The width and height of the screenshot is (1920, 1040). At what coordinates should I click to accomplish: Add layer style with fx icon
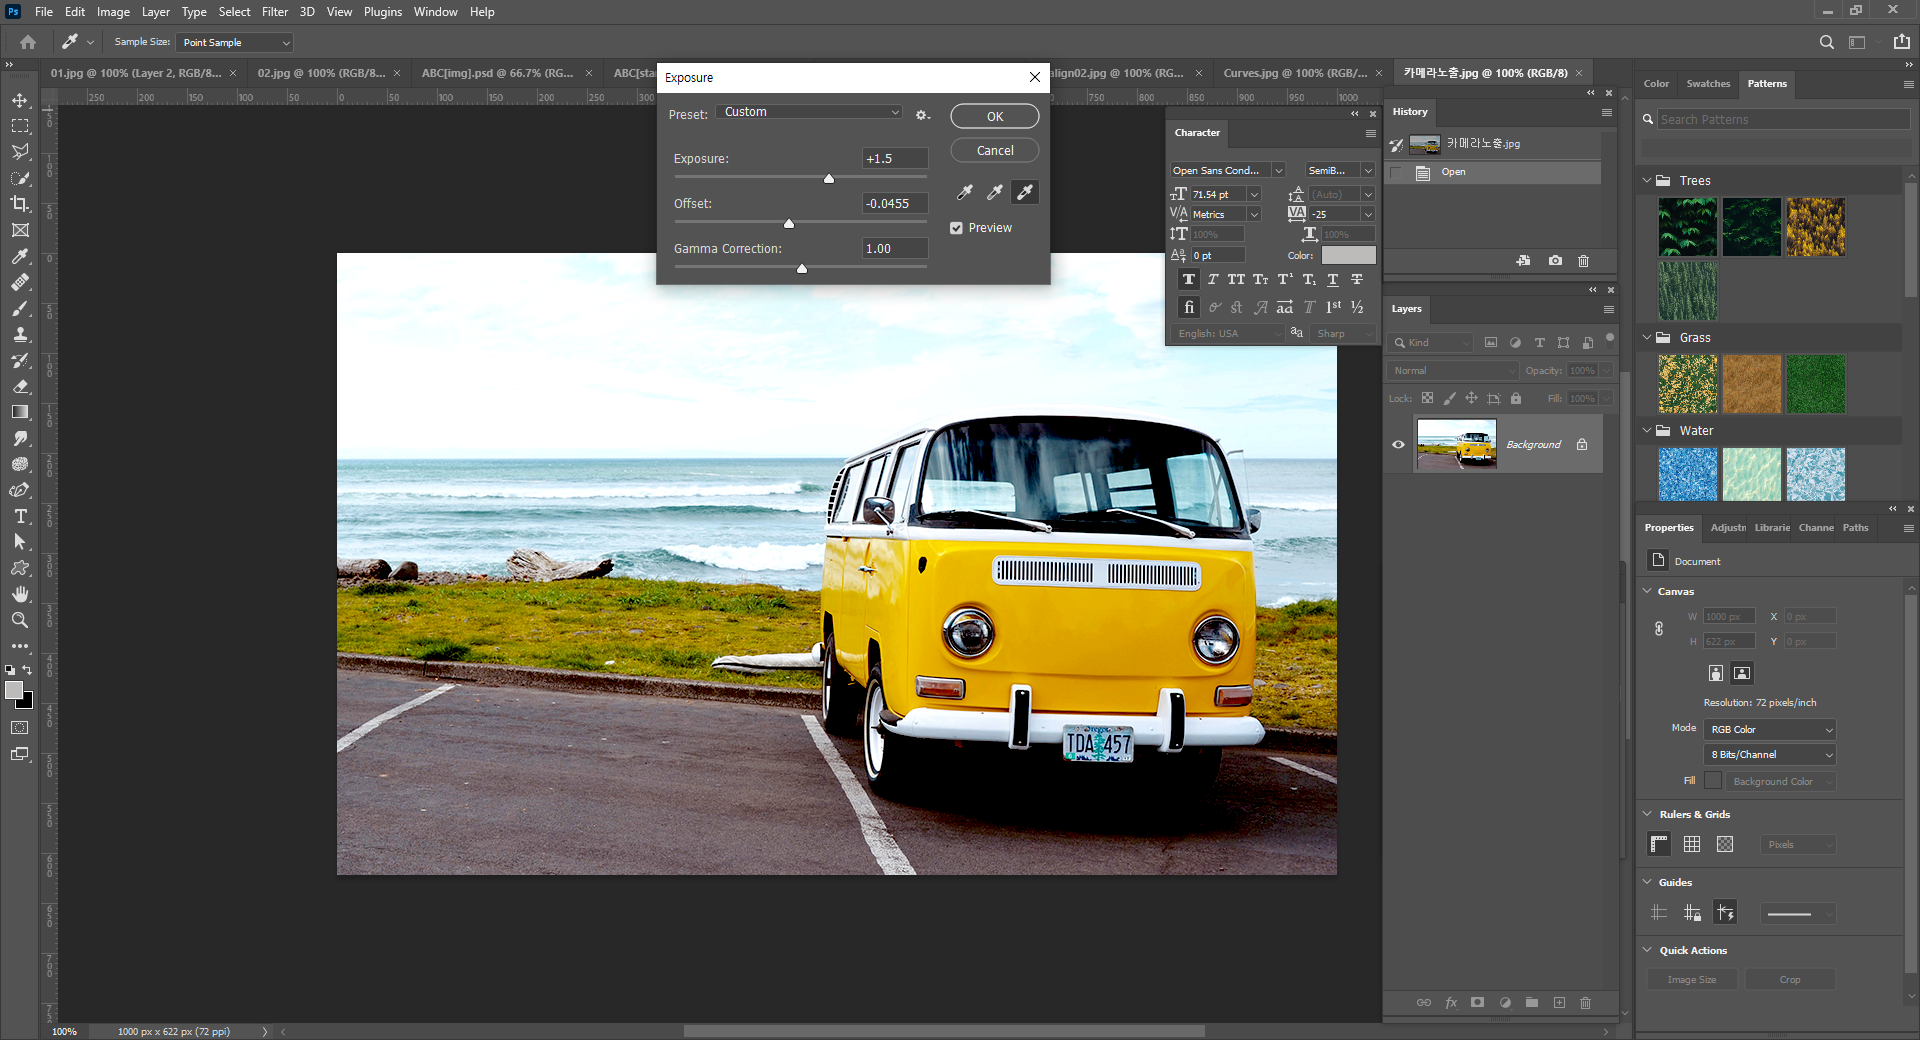(1451, 1002)
